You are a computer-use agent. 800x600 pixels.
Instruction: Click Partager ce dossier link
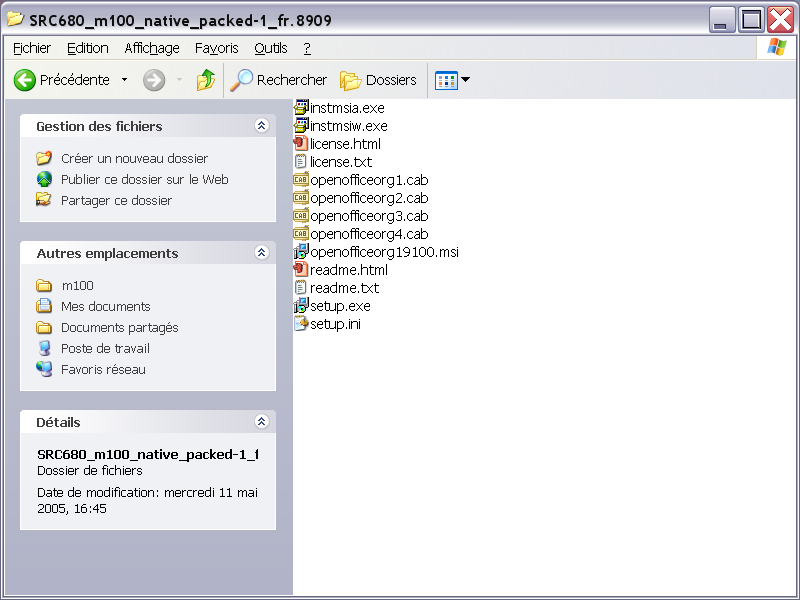coord(116,201)
